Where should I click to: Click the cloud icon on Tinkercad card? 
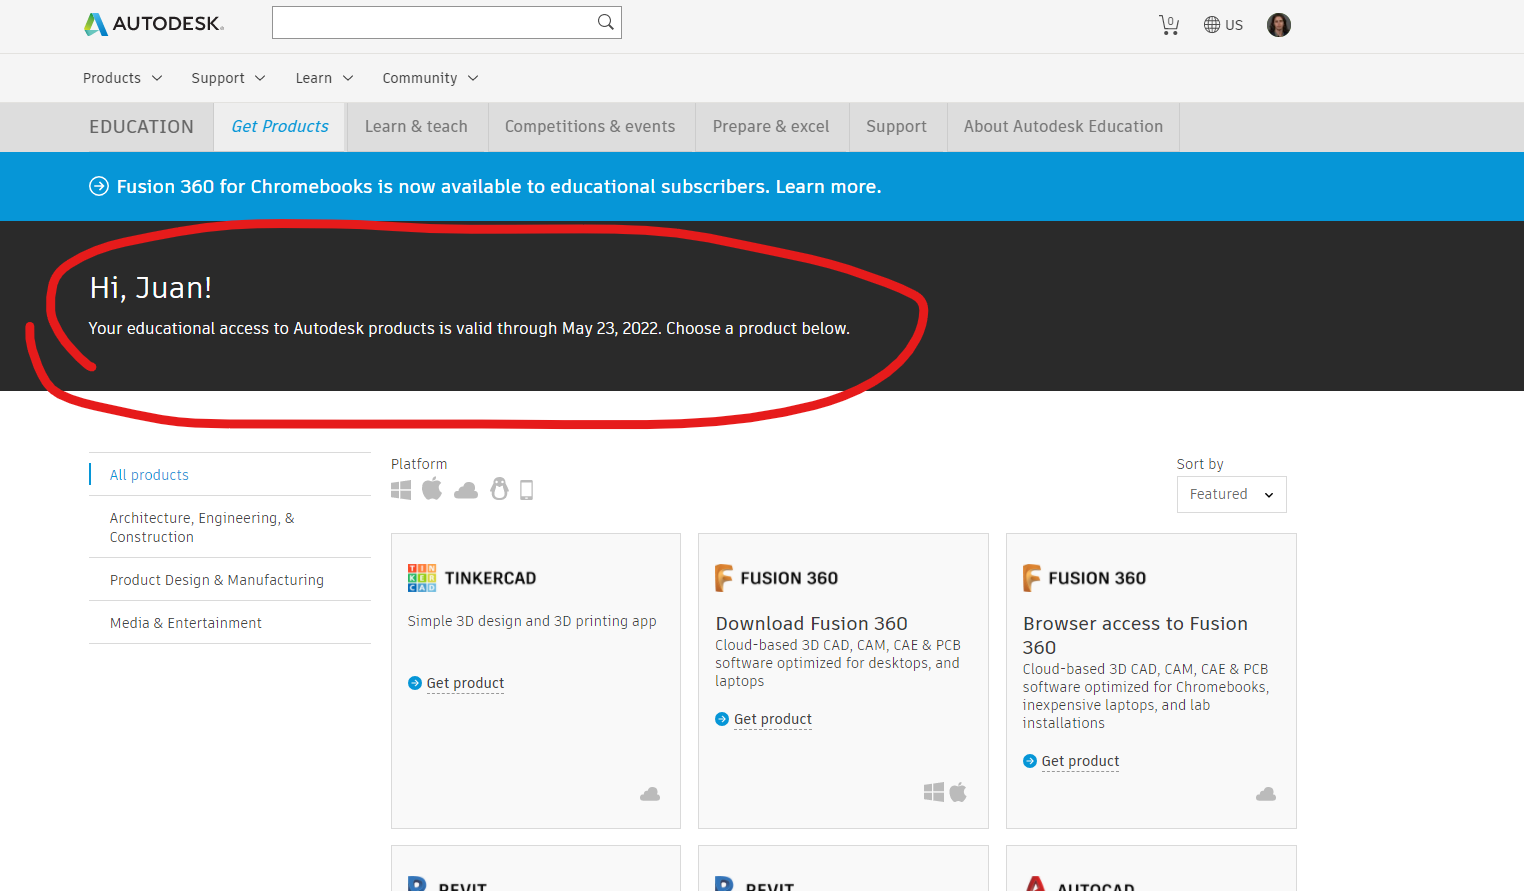tap(650, 794)
